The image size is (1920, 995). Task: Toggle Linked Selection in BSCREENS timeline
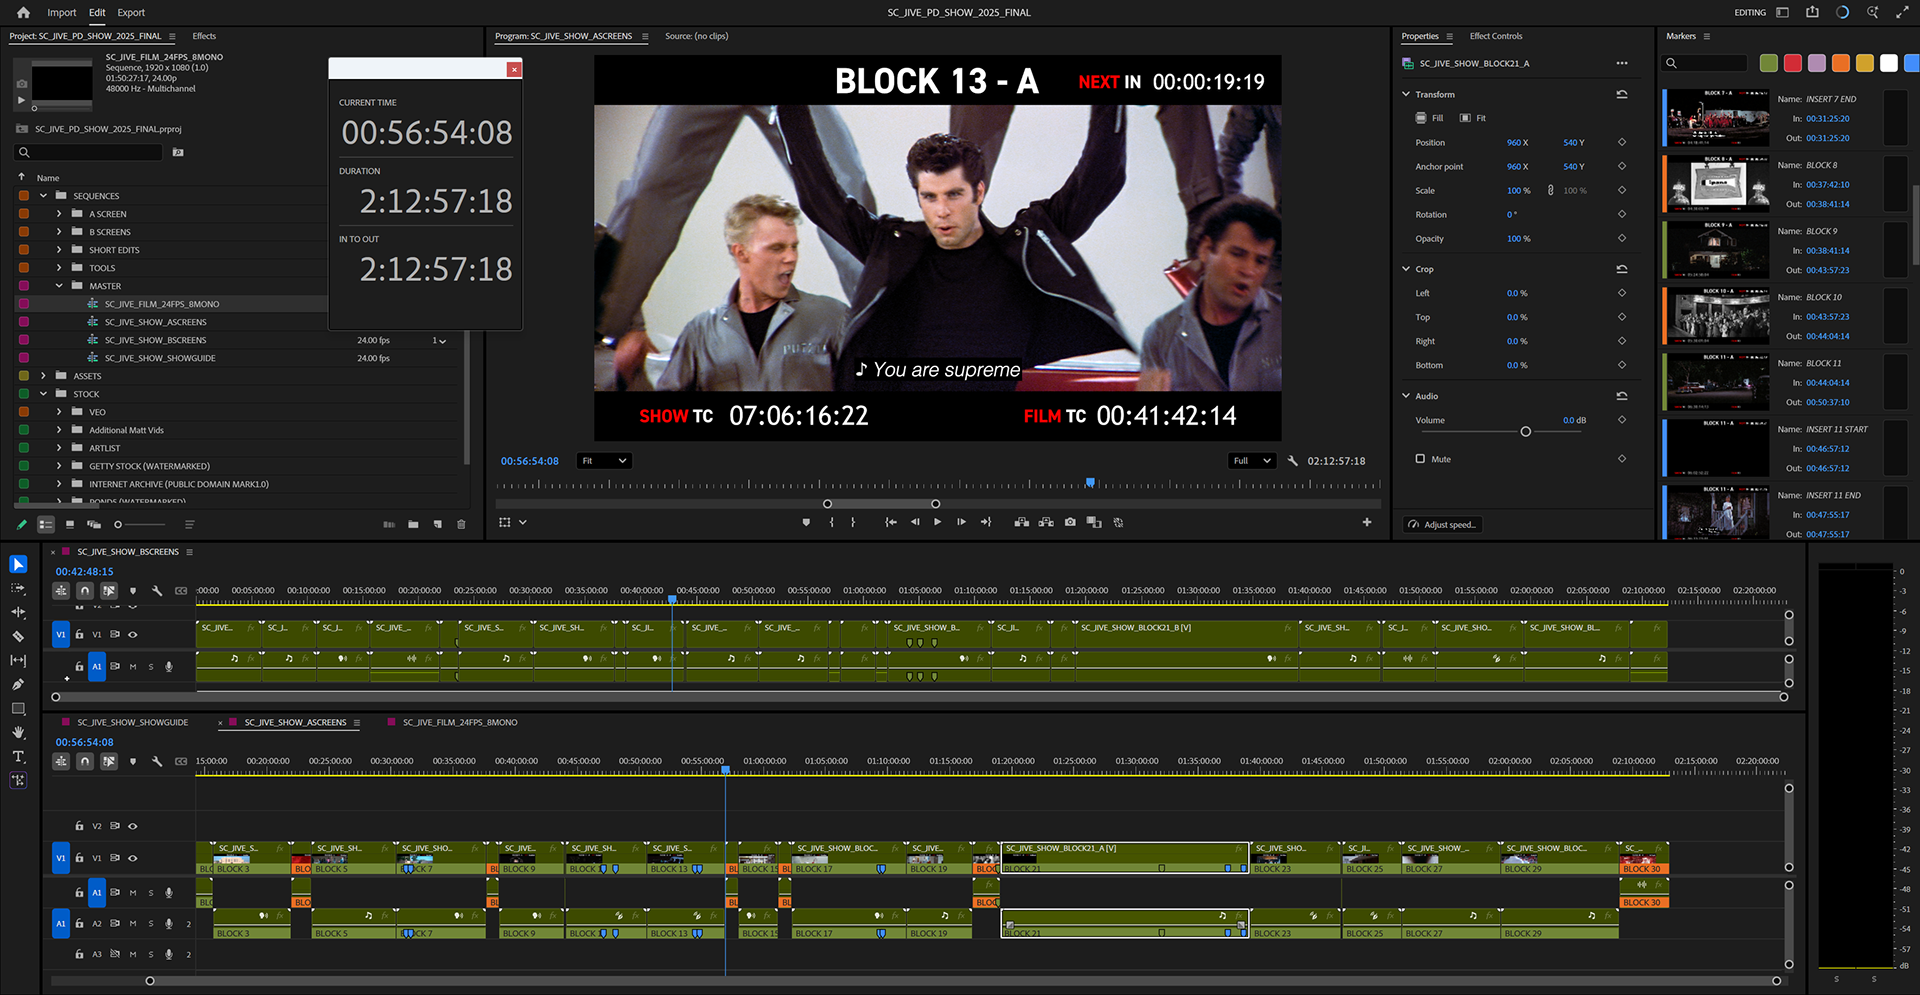[x=109, y=591]
